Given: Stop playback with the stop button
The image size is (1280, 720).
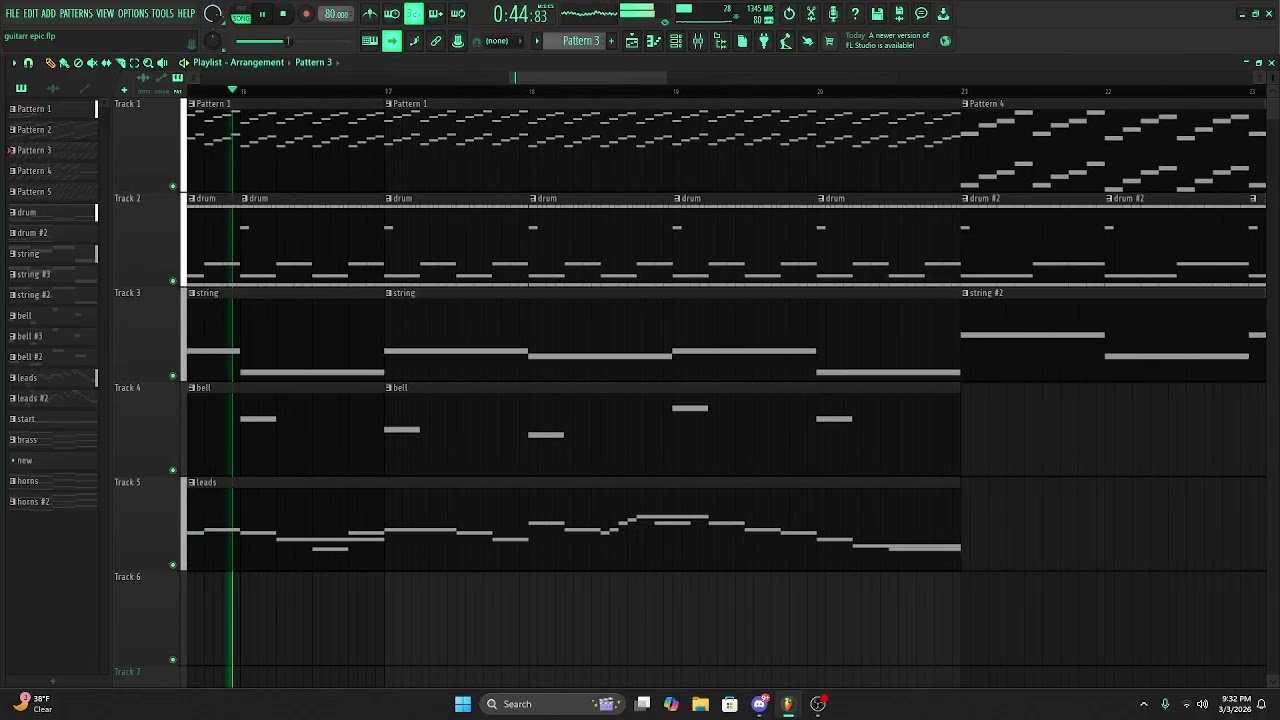Looking at the screenshot, I should pos(283,14).
